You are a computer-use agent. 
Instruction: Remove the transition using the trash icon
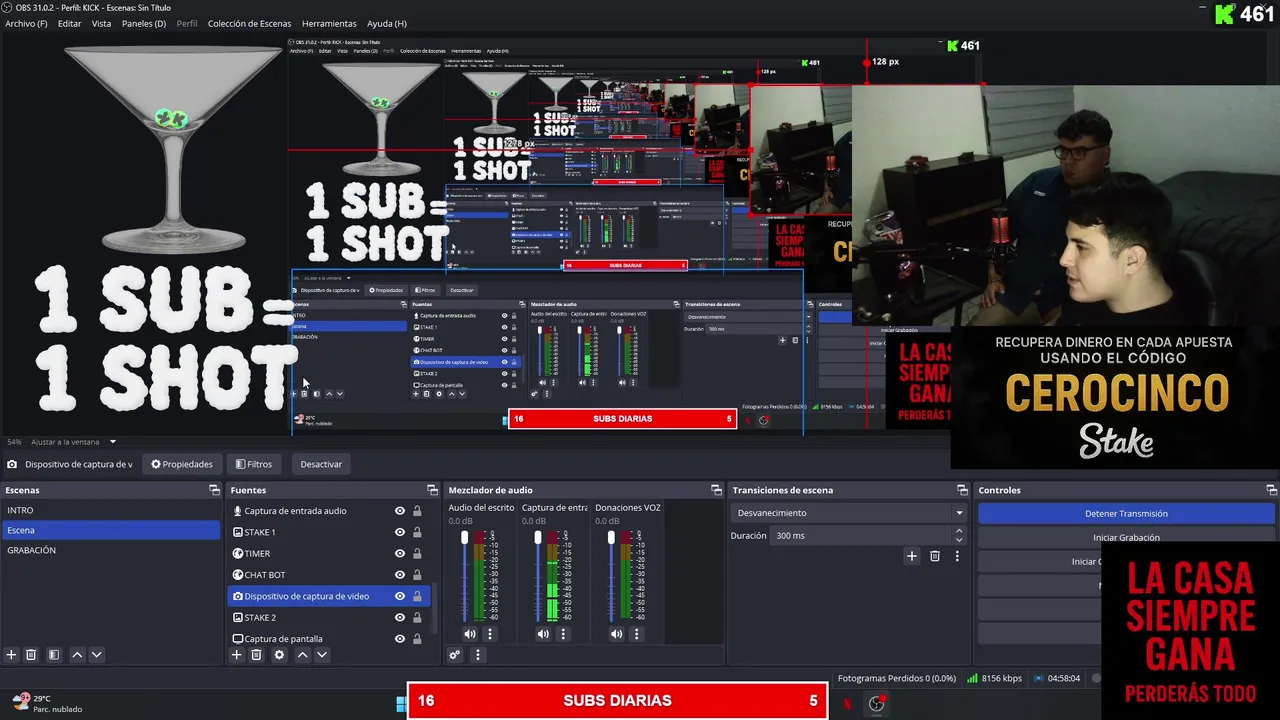pos(935,556)
